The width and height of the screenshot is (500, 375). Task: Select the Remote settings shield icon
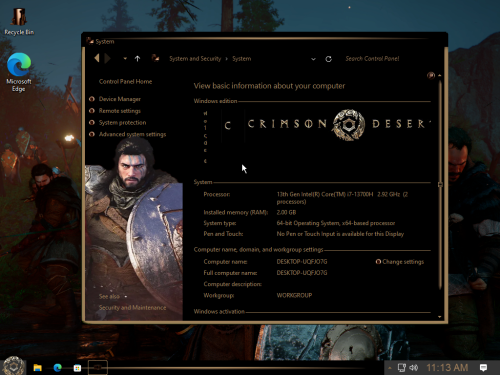point(92,111)
